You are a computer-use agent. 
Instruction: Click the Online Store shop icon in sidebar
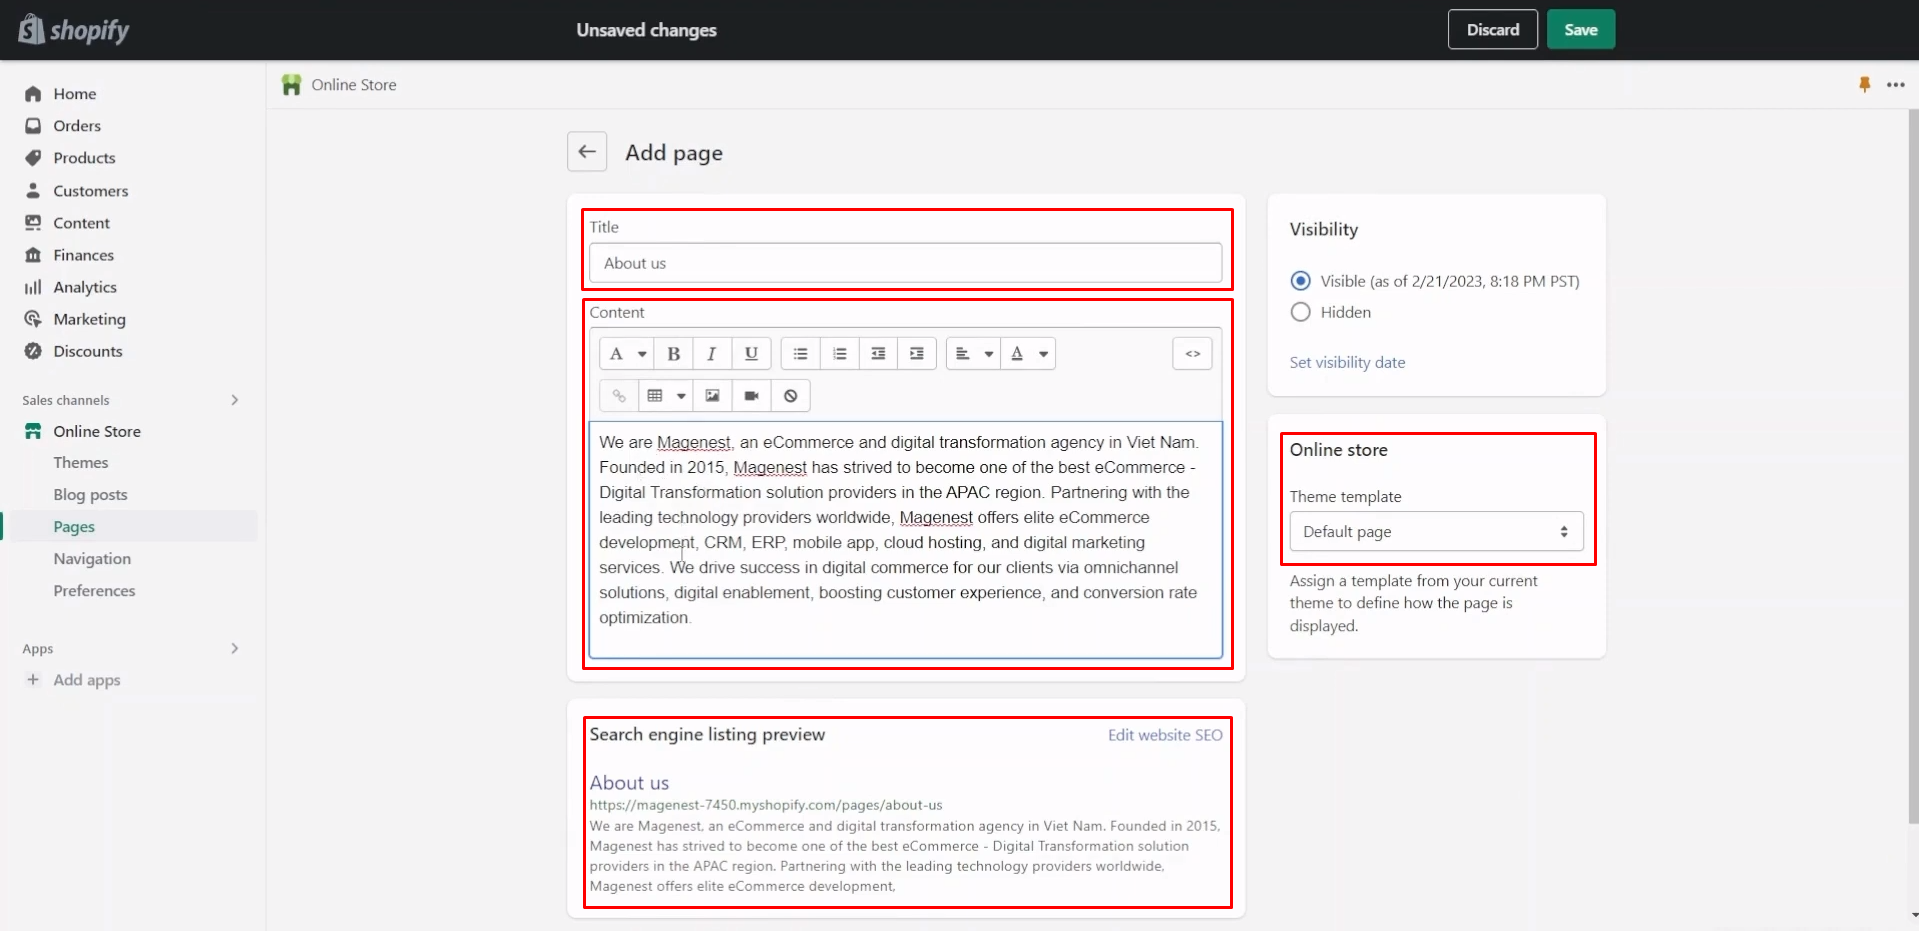(x=33, y=431)
